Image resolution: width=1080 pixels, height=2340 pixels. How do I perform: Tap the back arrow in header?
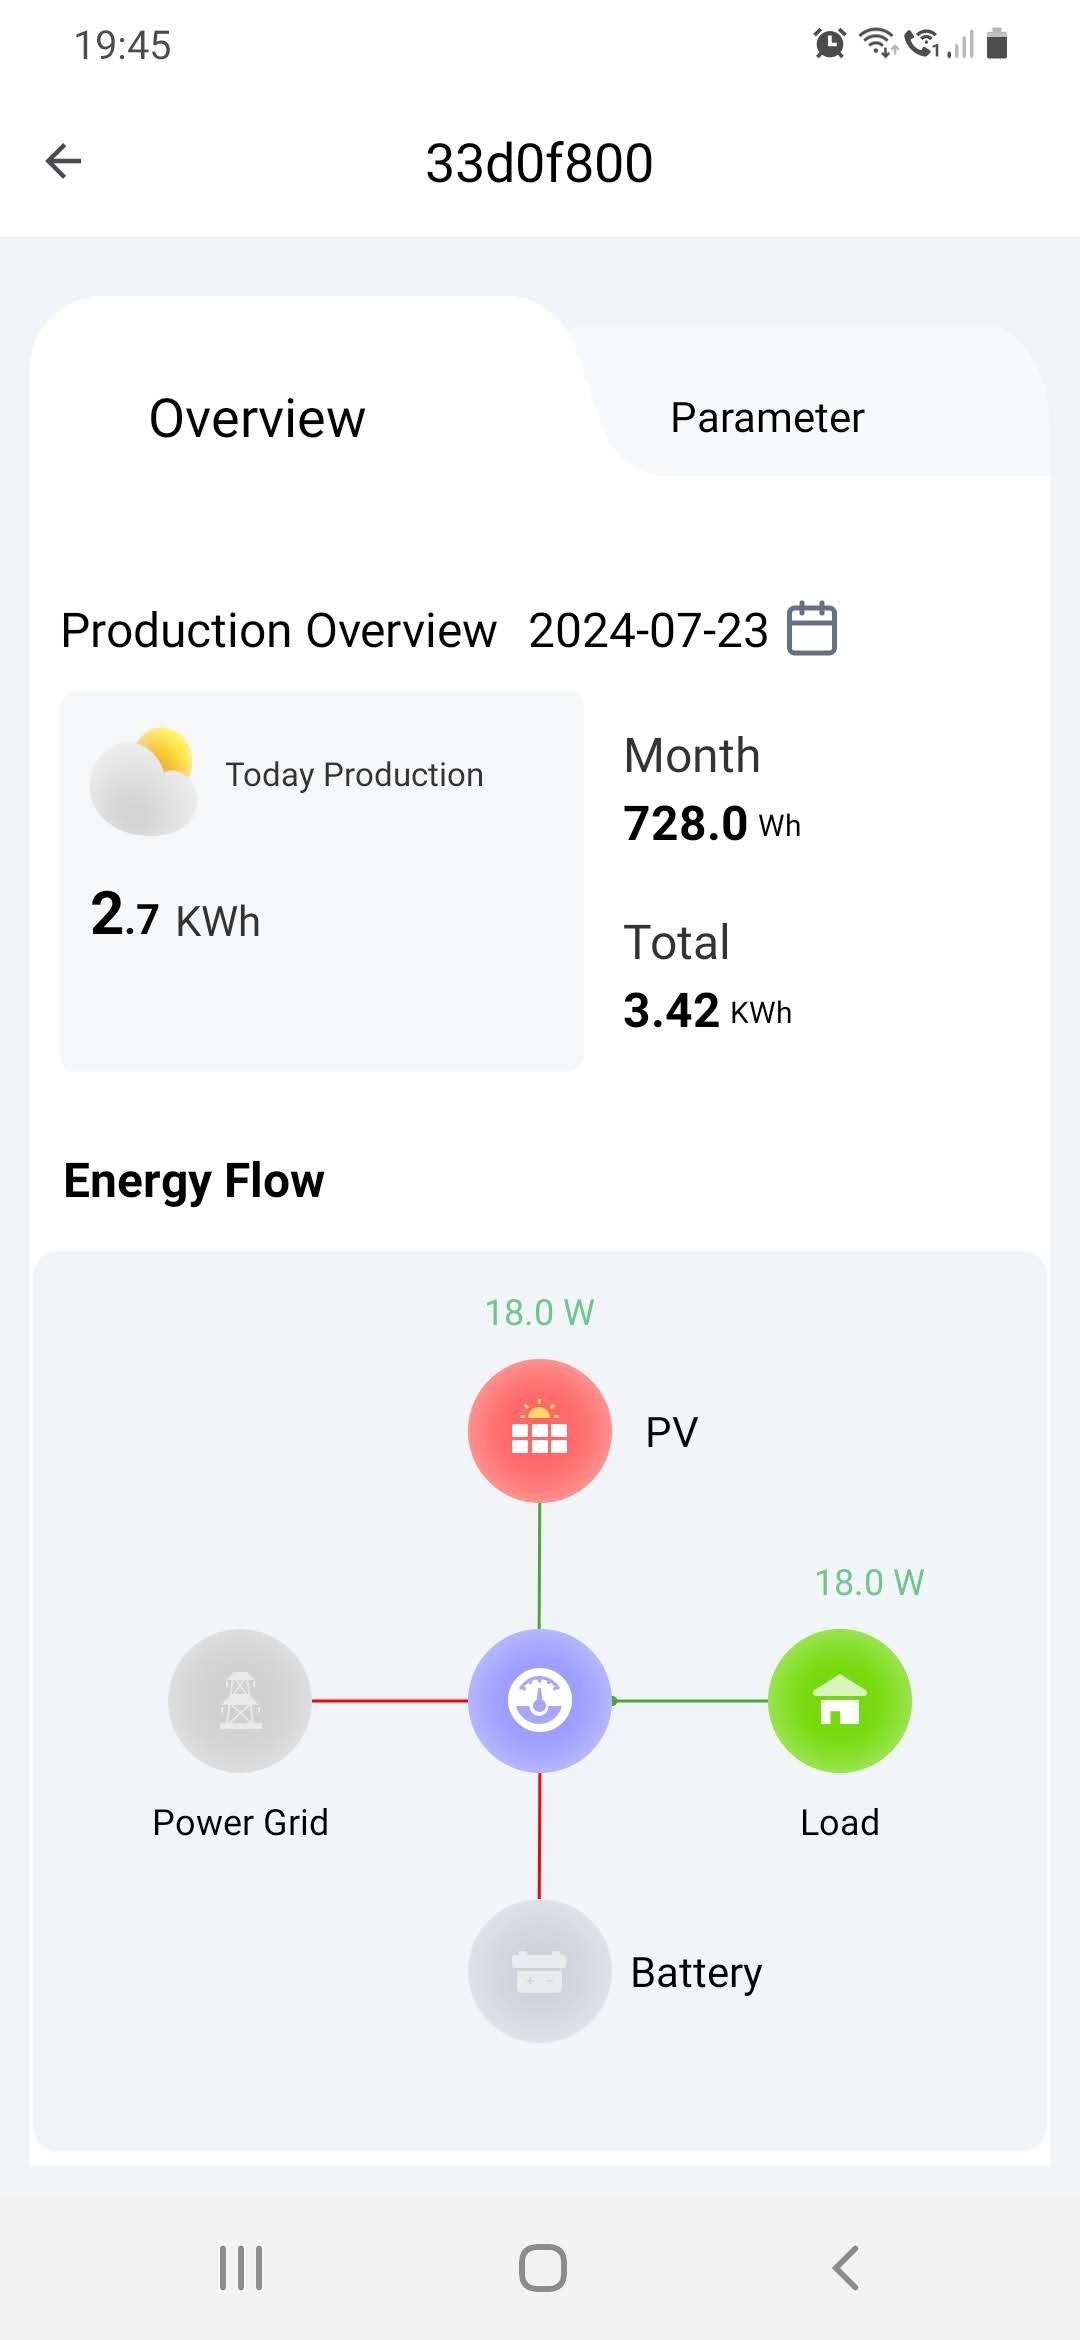(63, 161)
